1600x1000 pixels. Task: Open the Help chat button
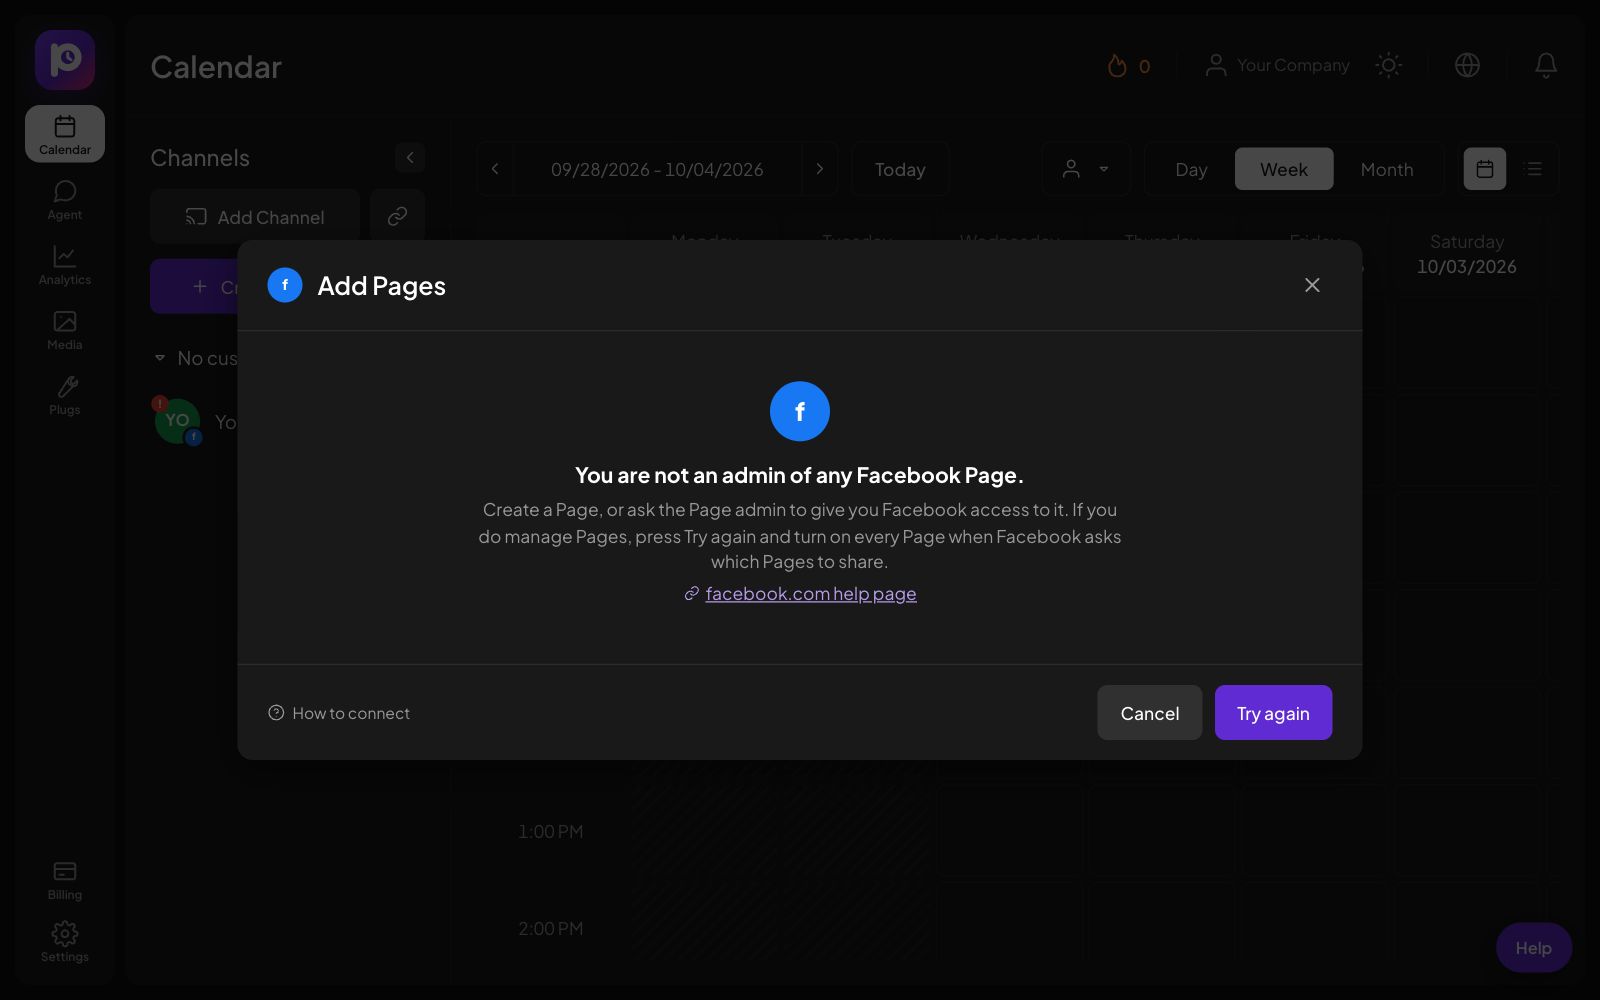1533,947
